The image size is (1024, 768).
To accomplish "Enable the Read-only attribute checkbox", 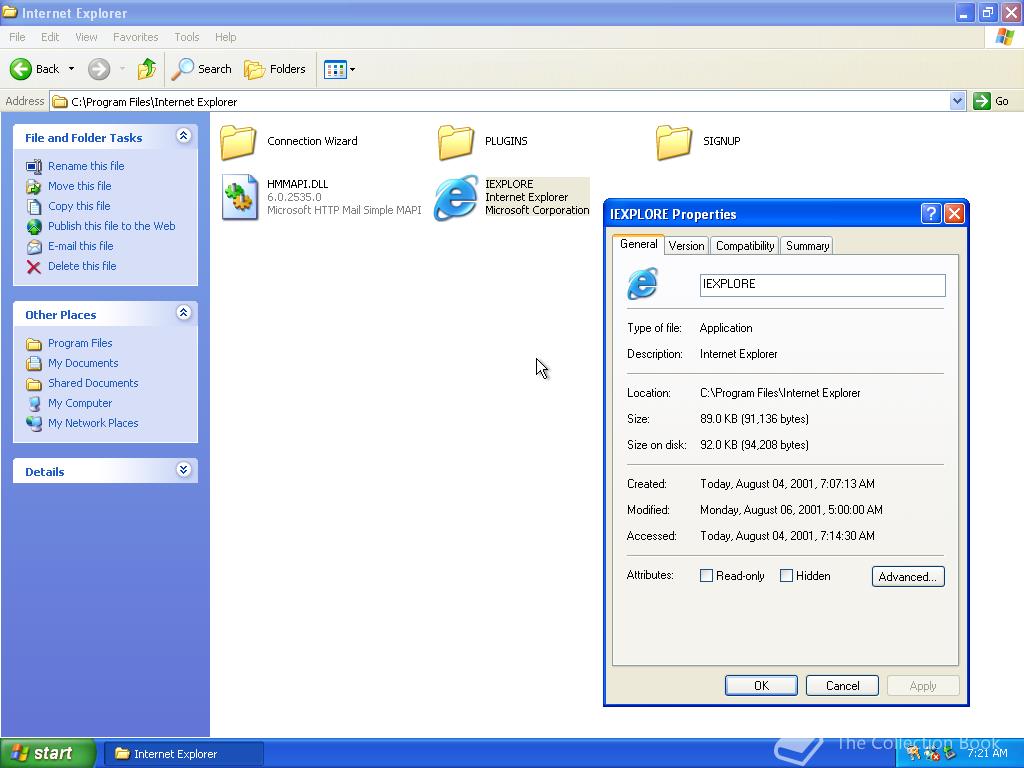I will [707, 576].
